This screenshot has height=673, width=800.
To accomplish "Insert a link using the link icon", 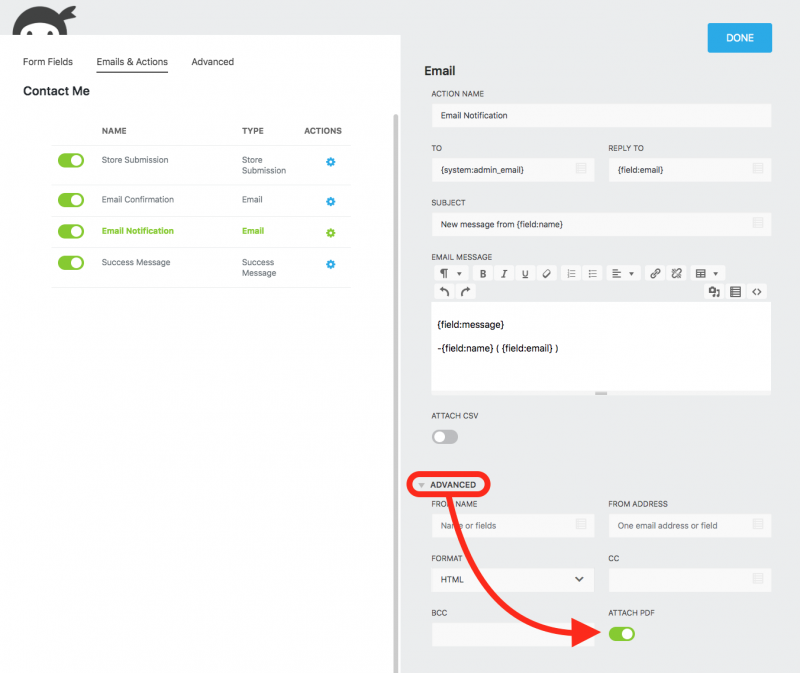I will click(x=655, y=274).
